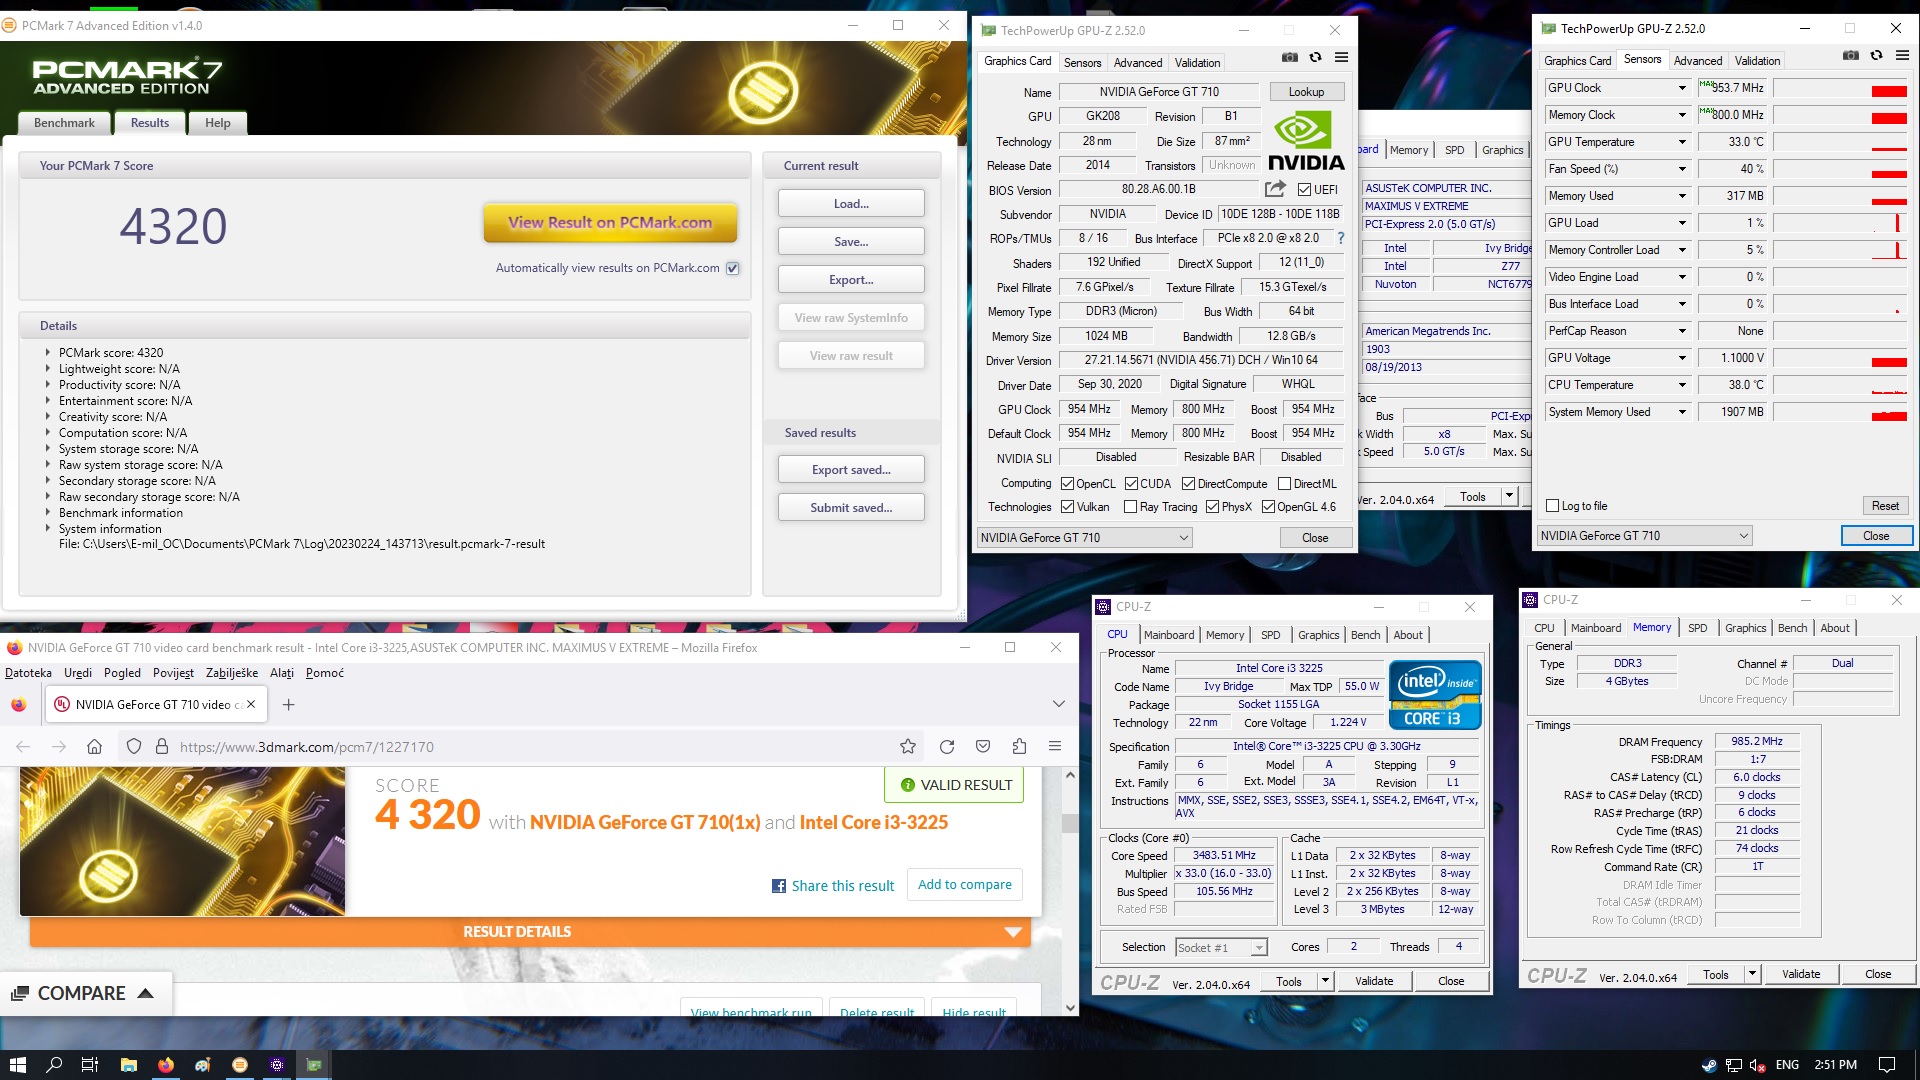Open the GPU Clock sensor dropdown

[1682, 88]
